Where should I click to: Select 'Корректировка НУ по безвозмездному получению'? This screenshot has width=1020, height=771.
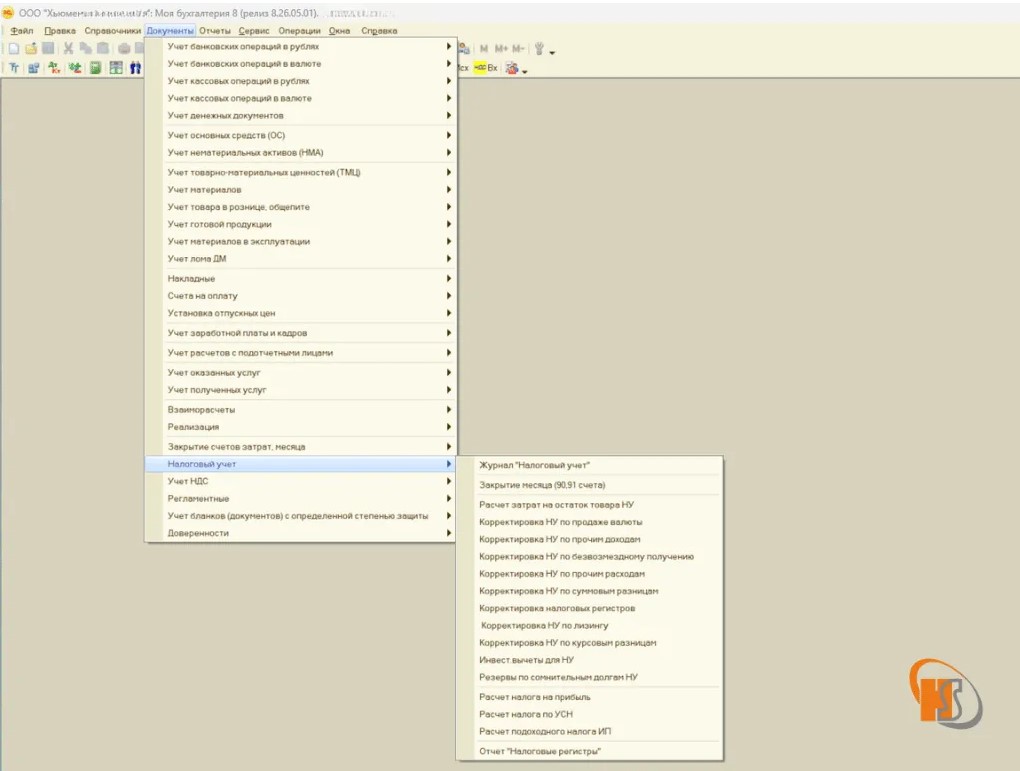coord(589,556)
